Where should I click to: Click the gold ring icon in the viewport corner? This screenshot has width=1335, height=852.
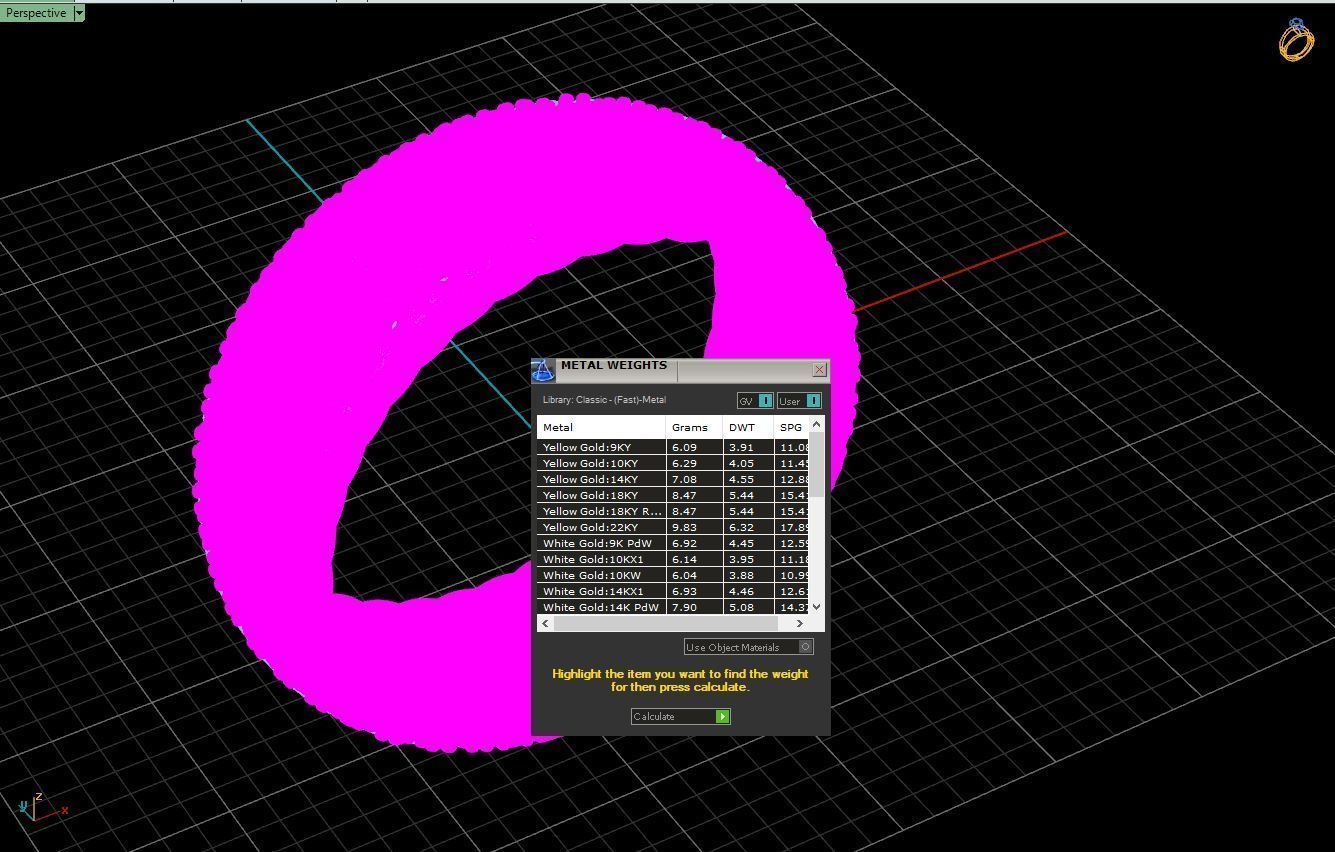coord(1296,40)
